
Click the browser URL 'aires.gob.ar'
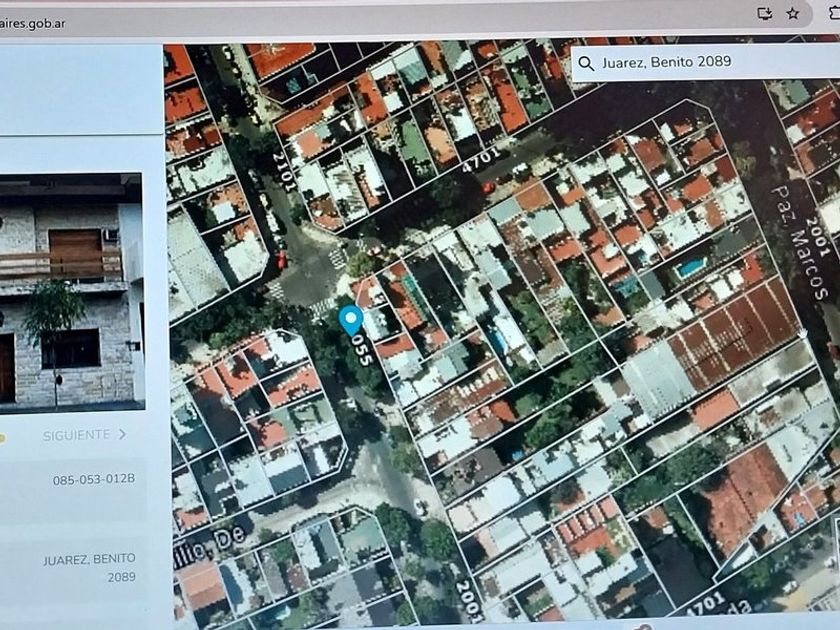coord(32,24)
